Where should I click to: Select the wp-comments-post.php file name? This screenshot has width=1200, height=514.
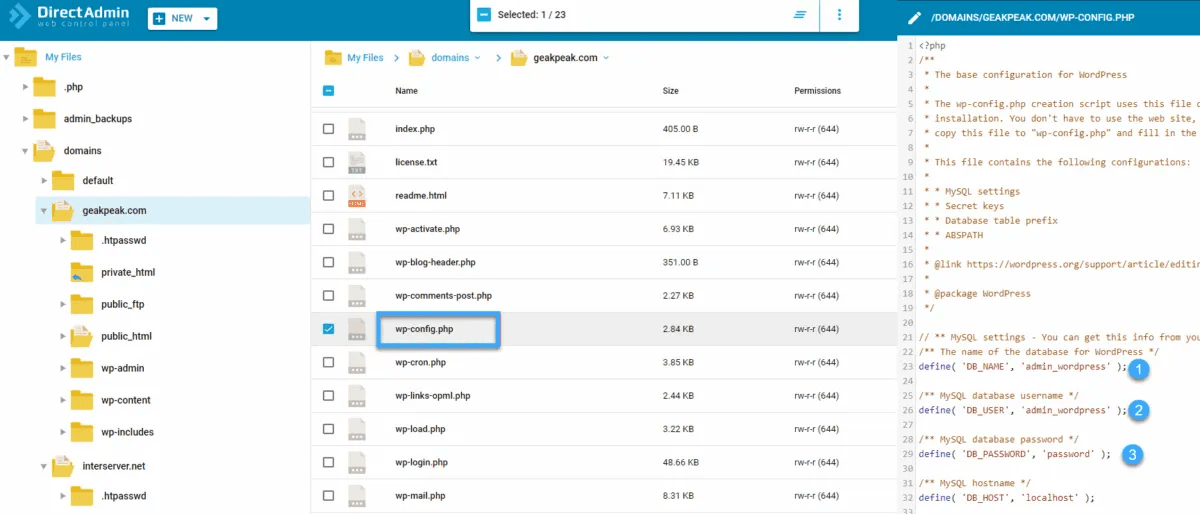pos(443,296)
